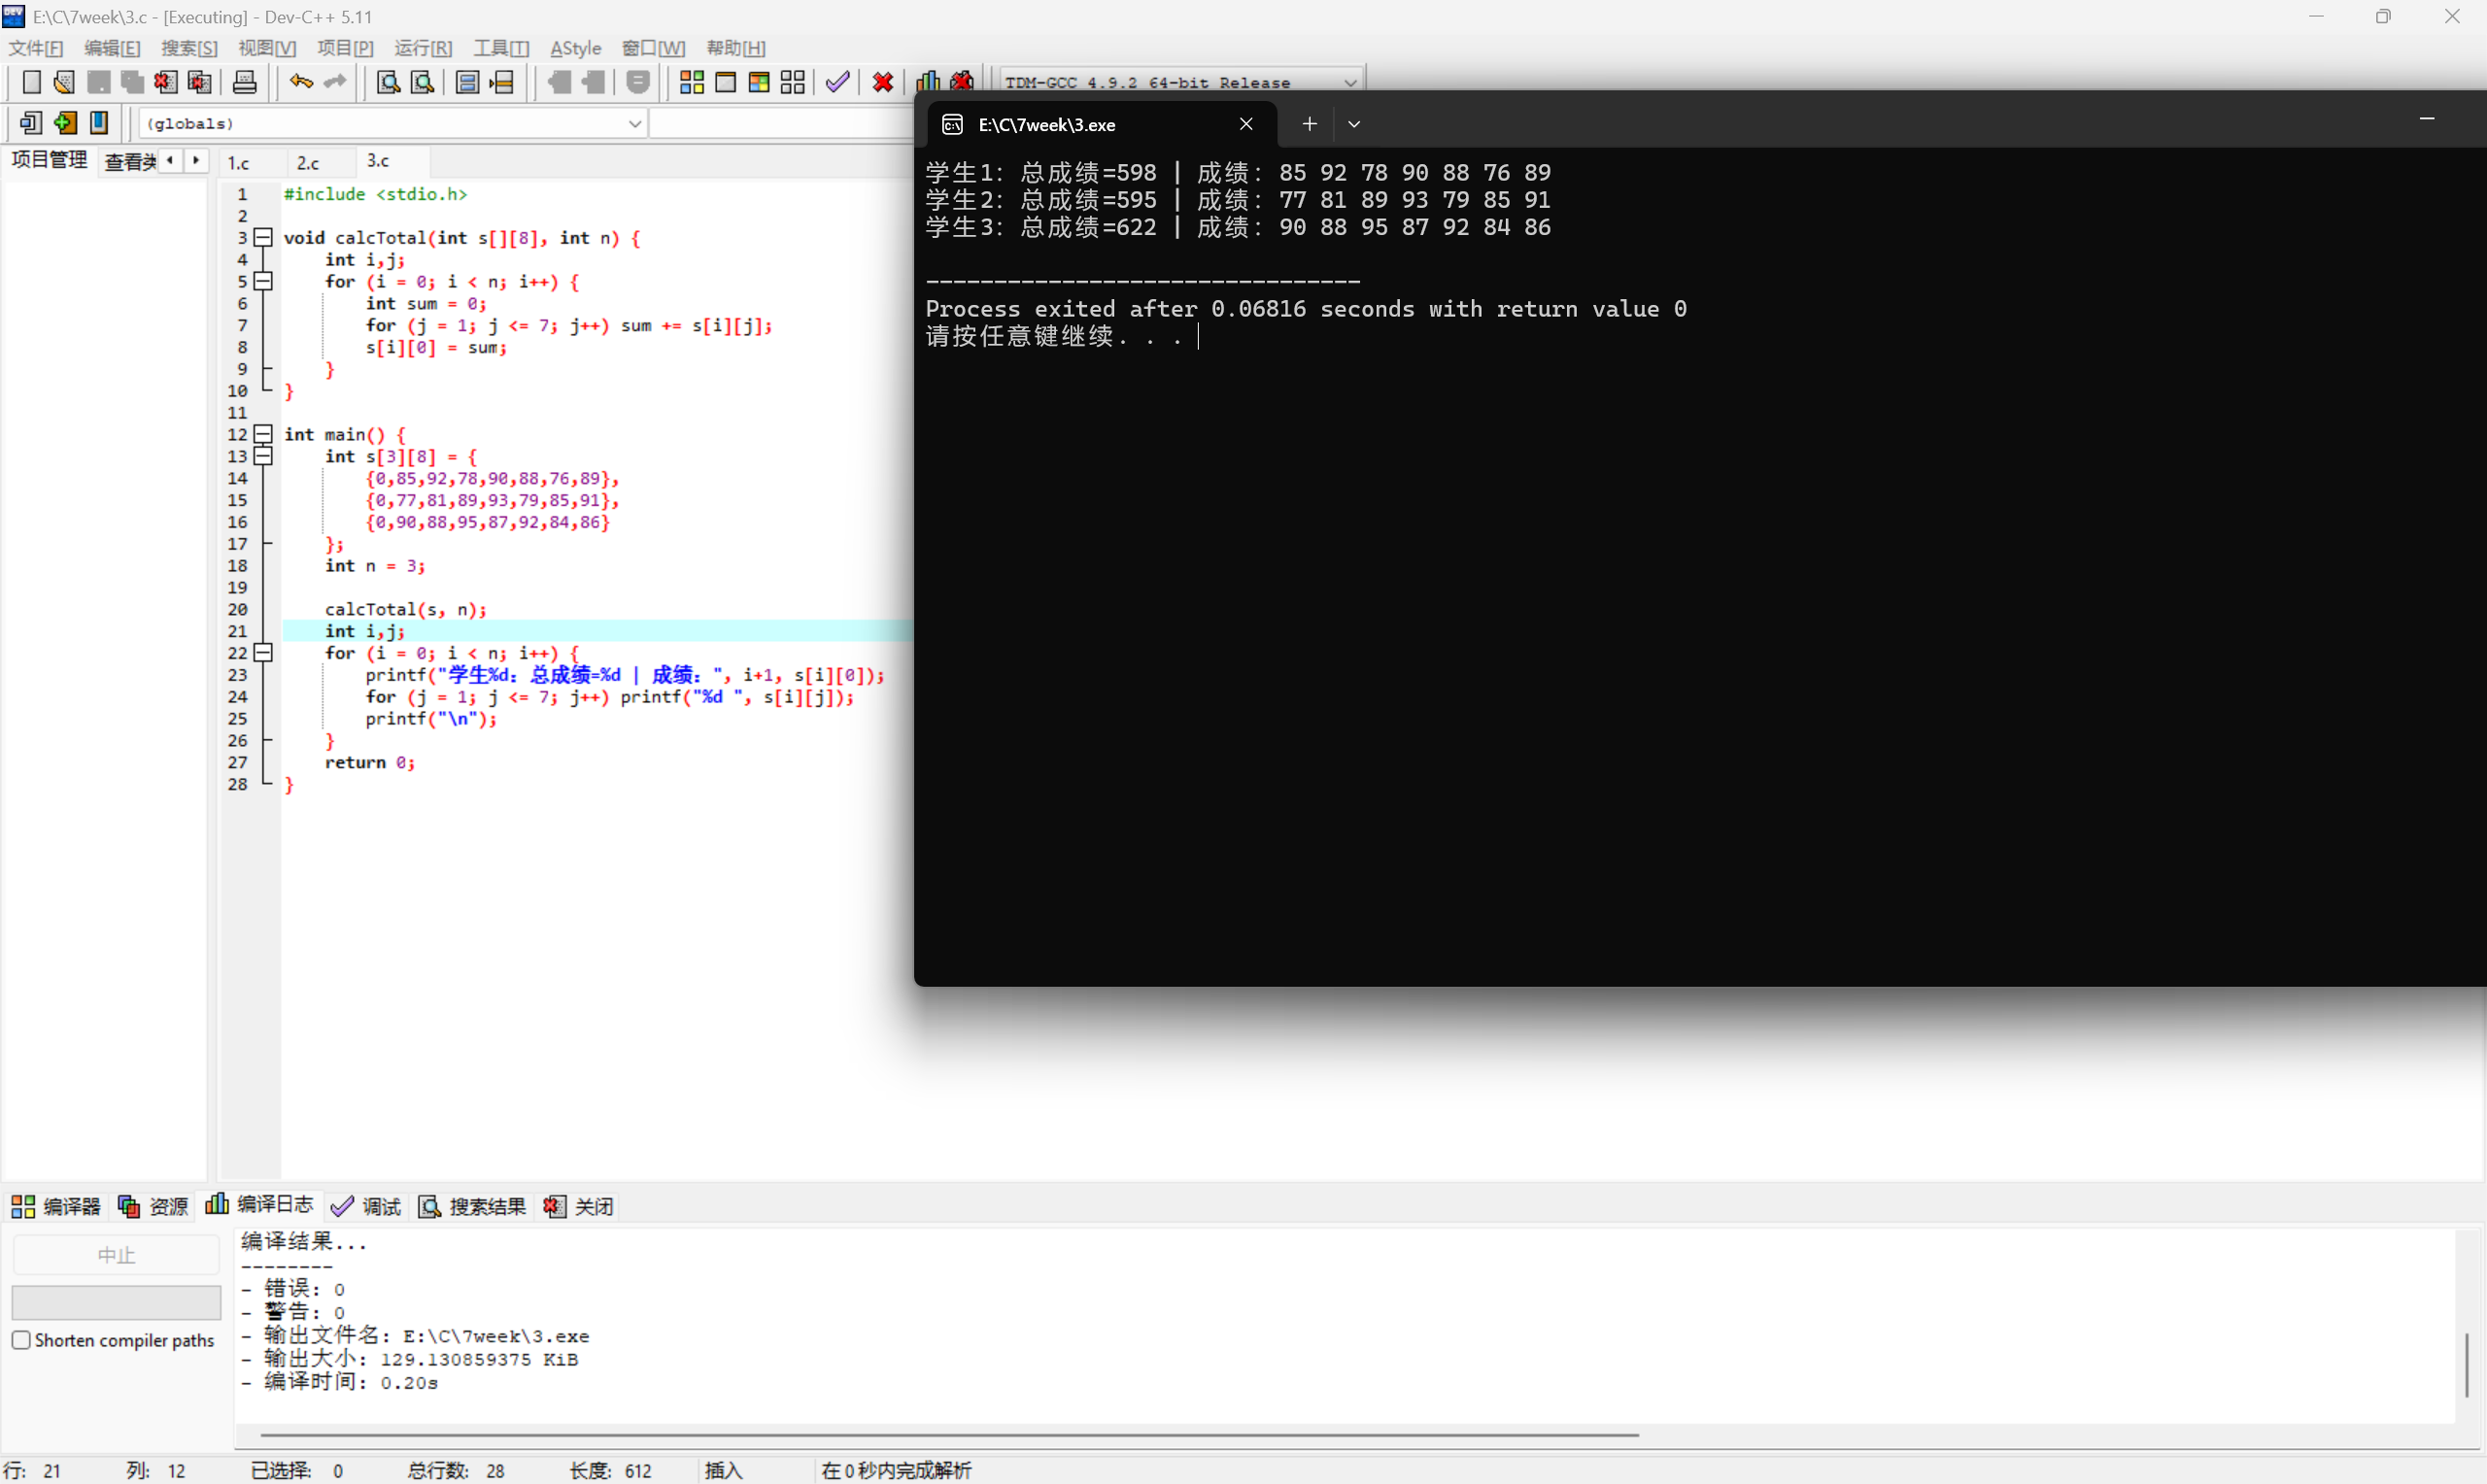
Task: Collapse the calcTotal function fold marker
Action: click(x=263, y=237)
